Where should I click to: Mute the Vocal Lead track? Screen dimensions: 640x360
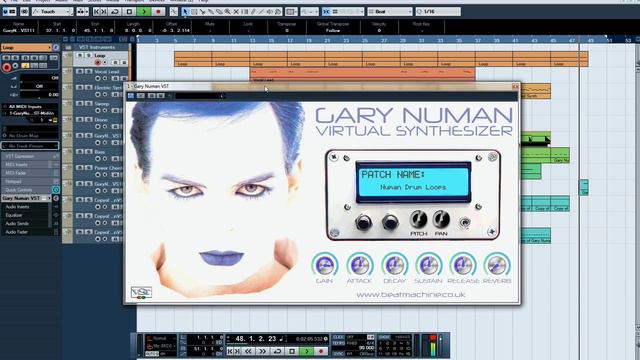click(x=80, y=72)
